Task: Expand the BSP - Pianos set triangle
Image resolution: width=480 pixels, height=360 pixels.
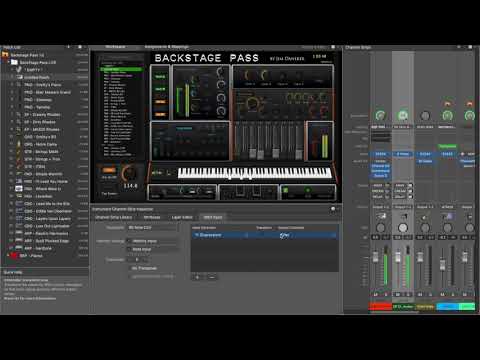Action: click(9, 256)
